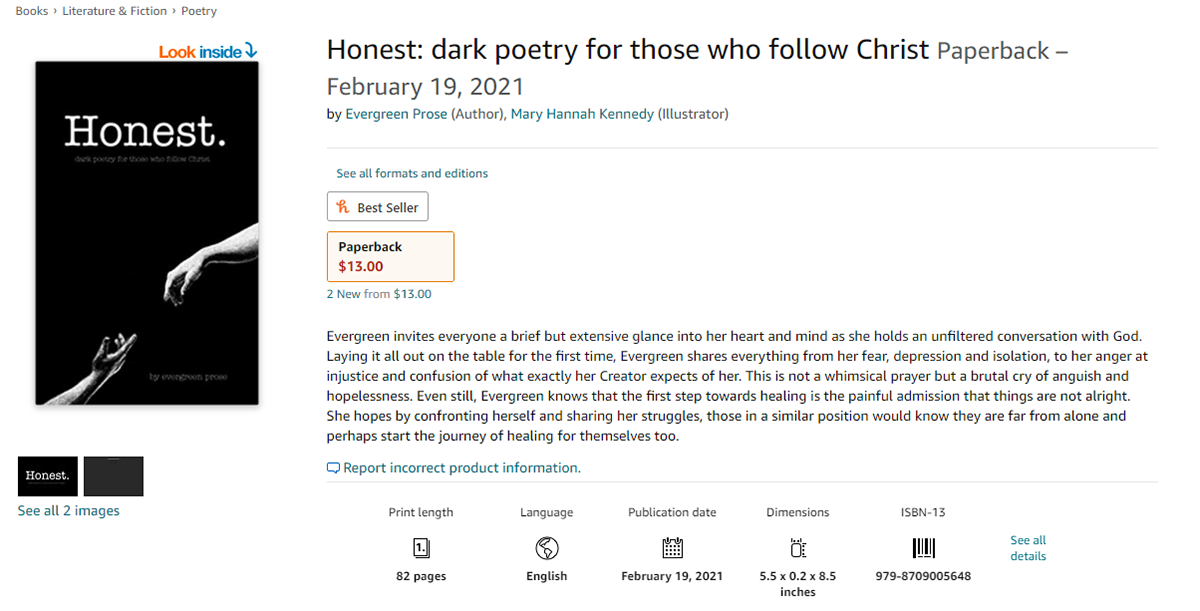Click the ISBN-13 barcode icon

(x=923, y=548)
